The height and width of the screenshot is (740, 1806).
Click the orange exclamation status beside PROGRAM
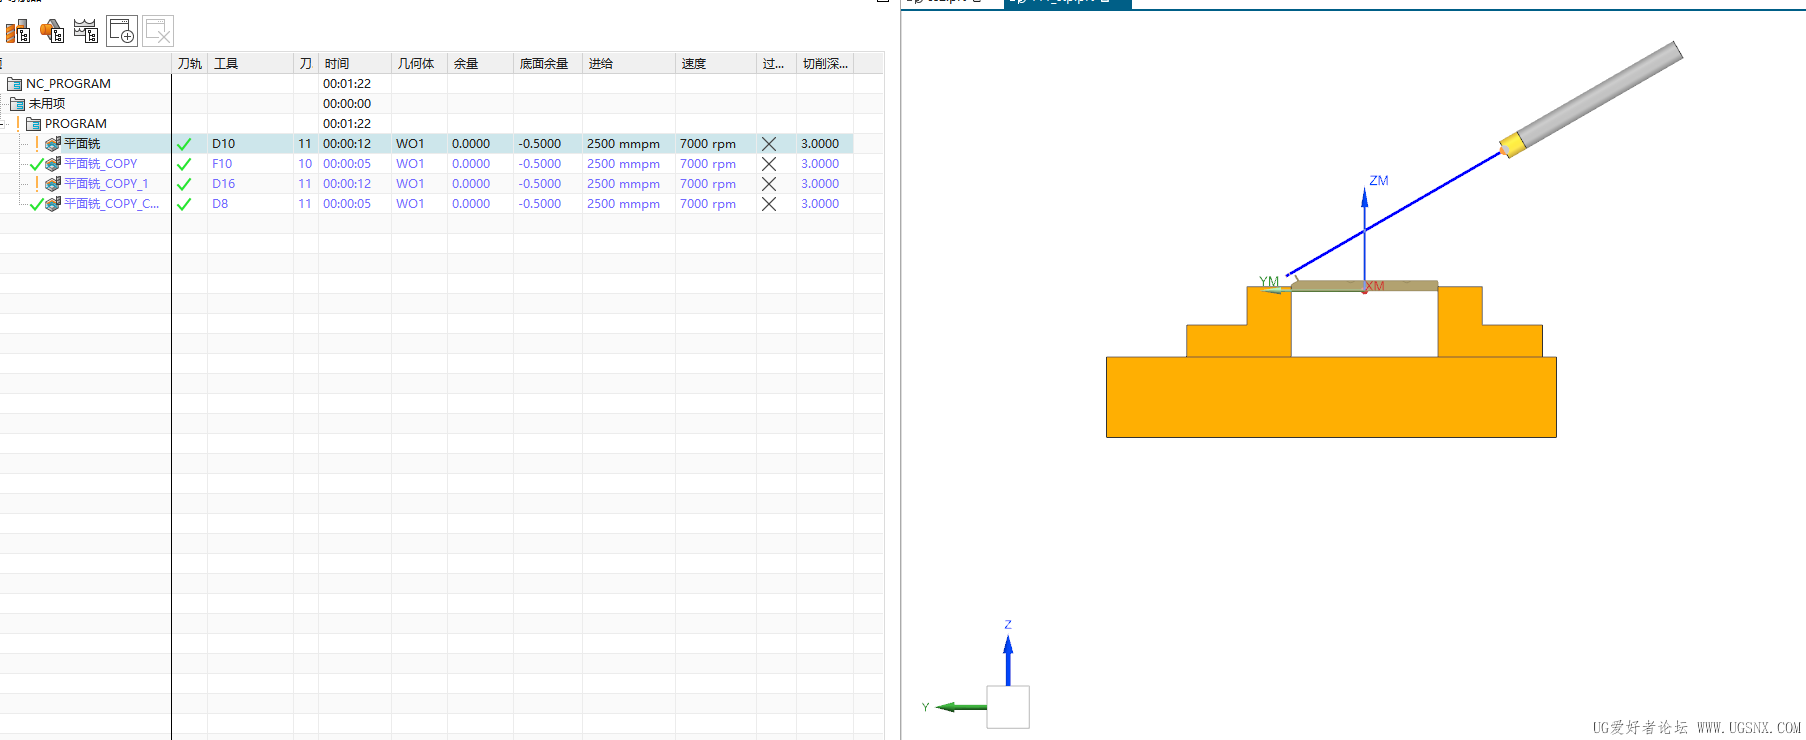coord(19,124)
